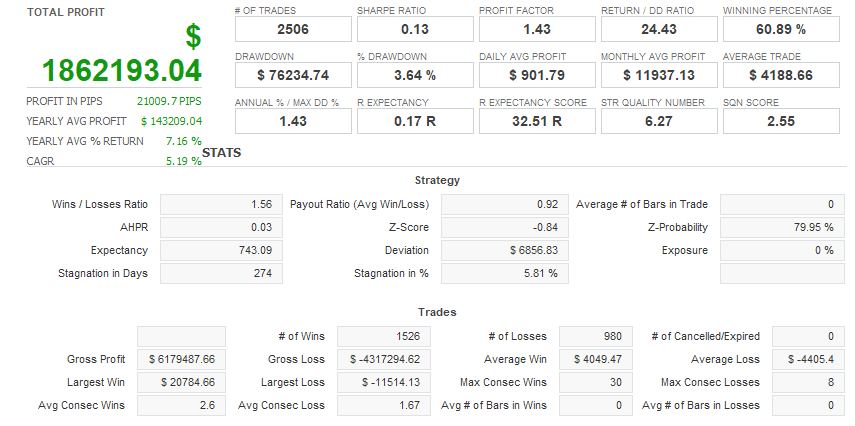Click the Drawdown value $ 76234.74

point(292,75)
